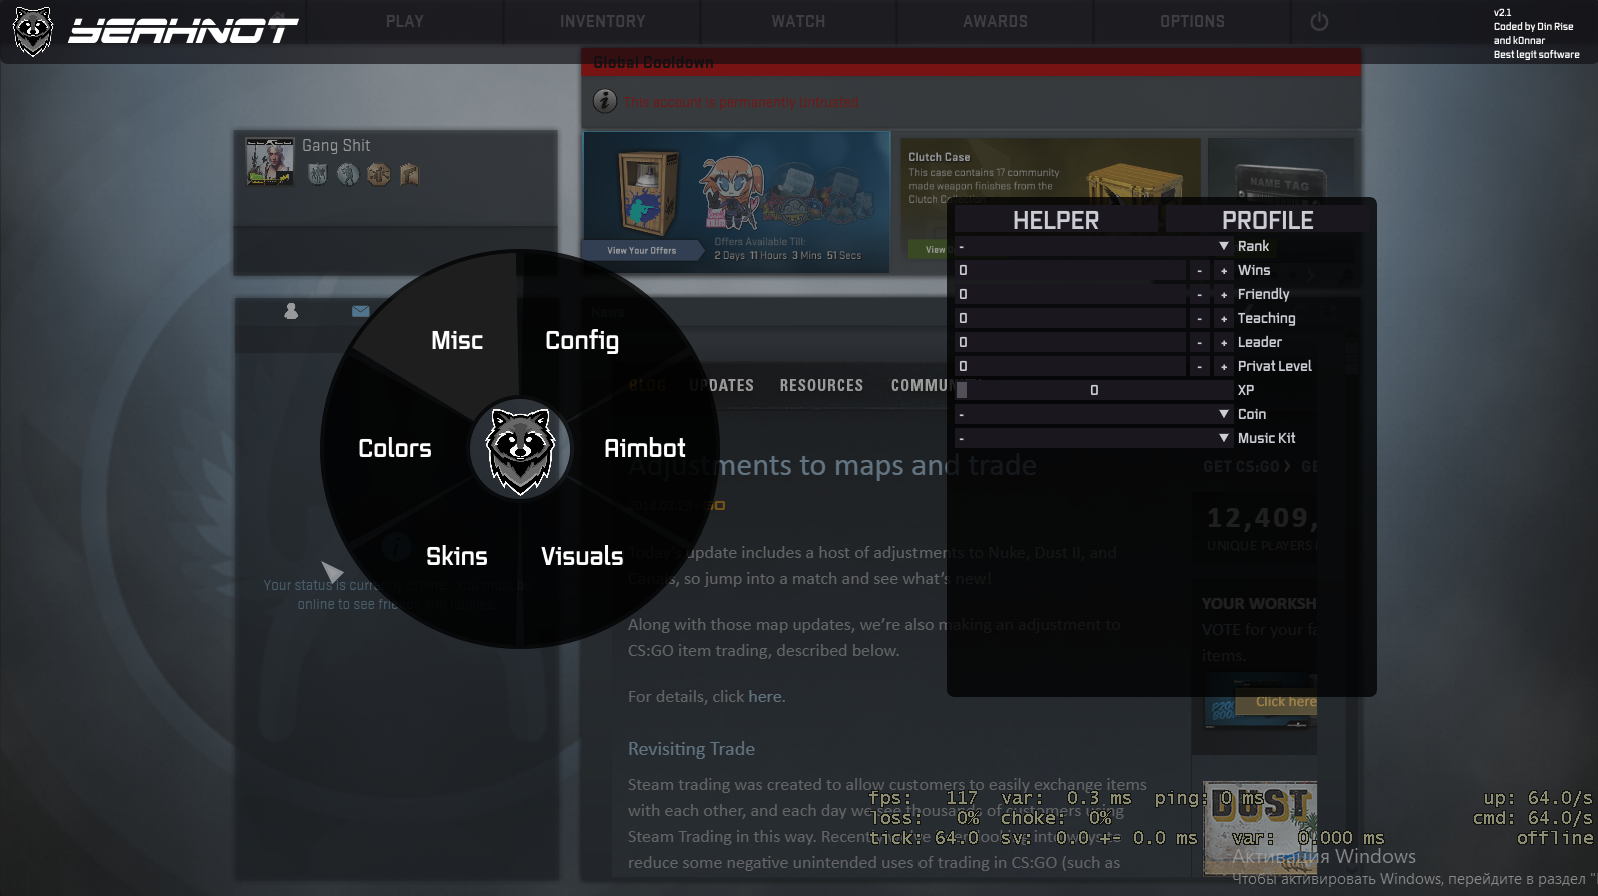Decrease the Friendly value with minus
The width and height of the screenshot is (1598, 896).
(x=1200, y=294)
